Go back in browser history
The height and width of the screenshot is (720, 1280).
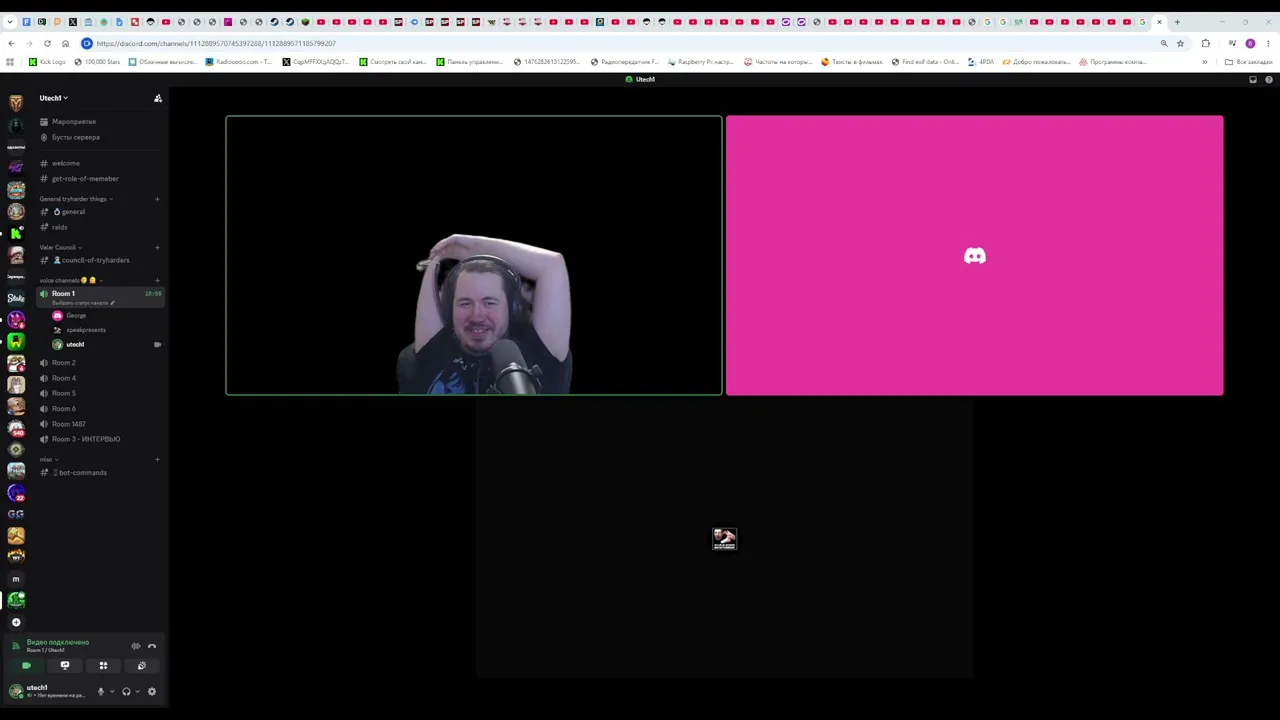point(11,43)
